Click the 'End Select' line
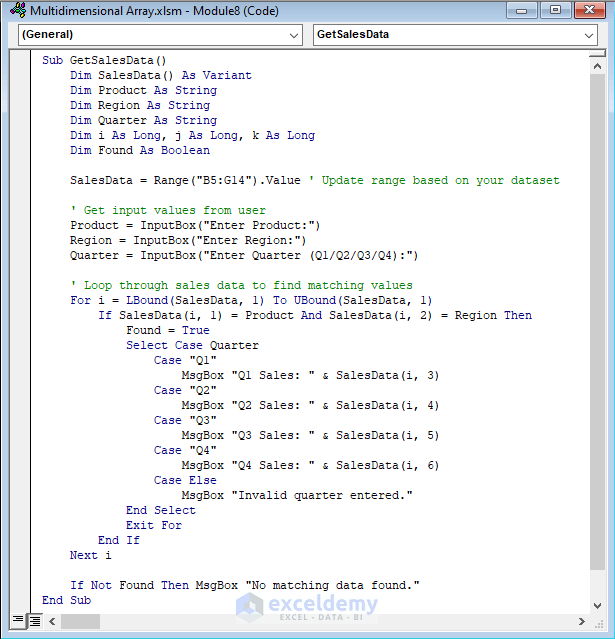The width and height of the screenshot is (615, 639). [161, 510]
